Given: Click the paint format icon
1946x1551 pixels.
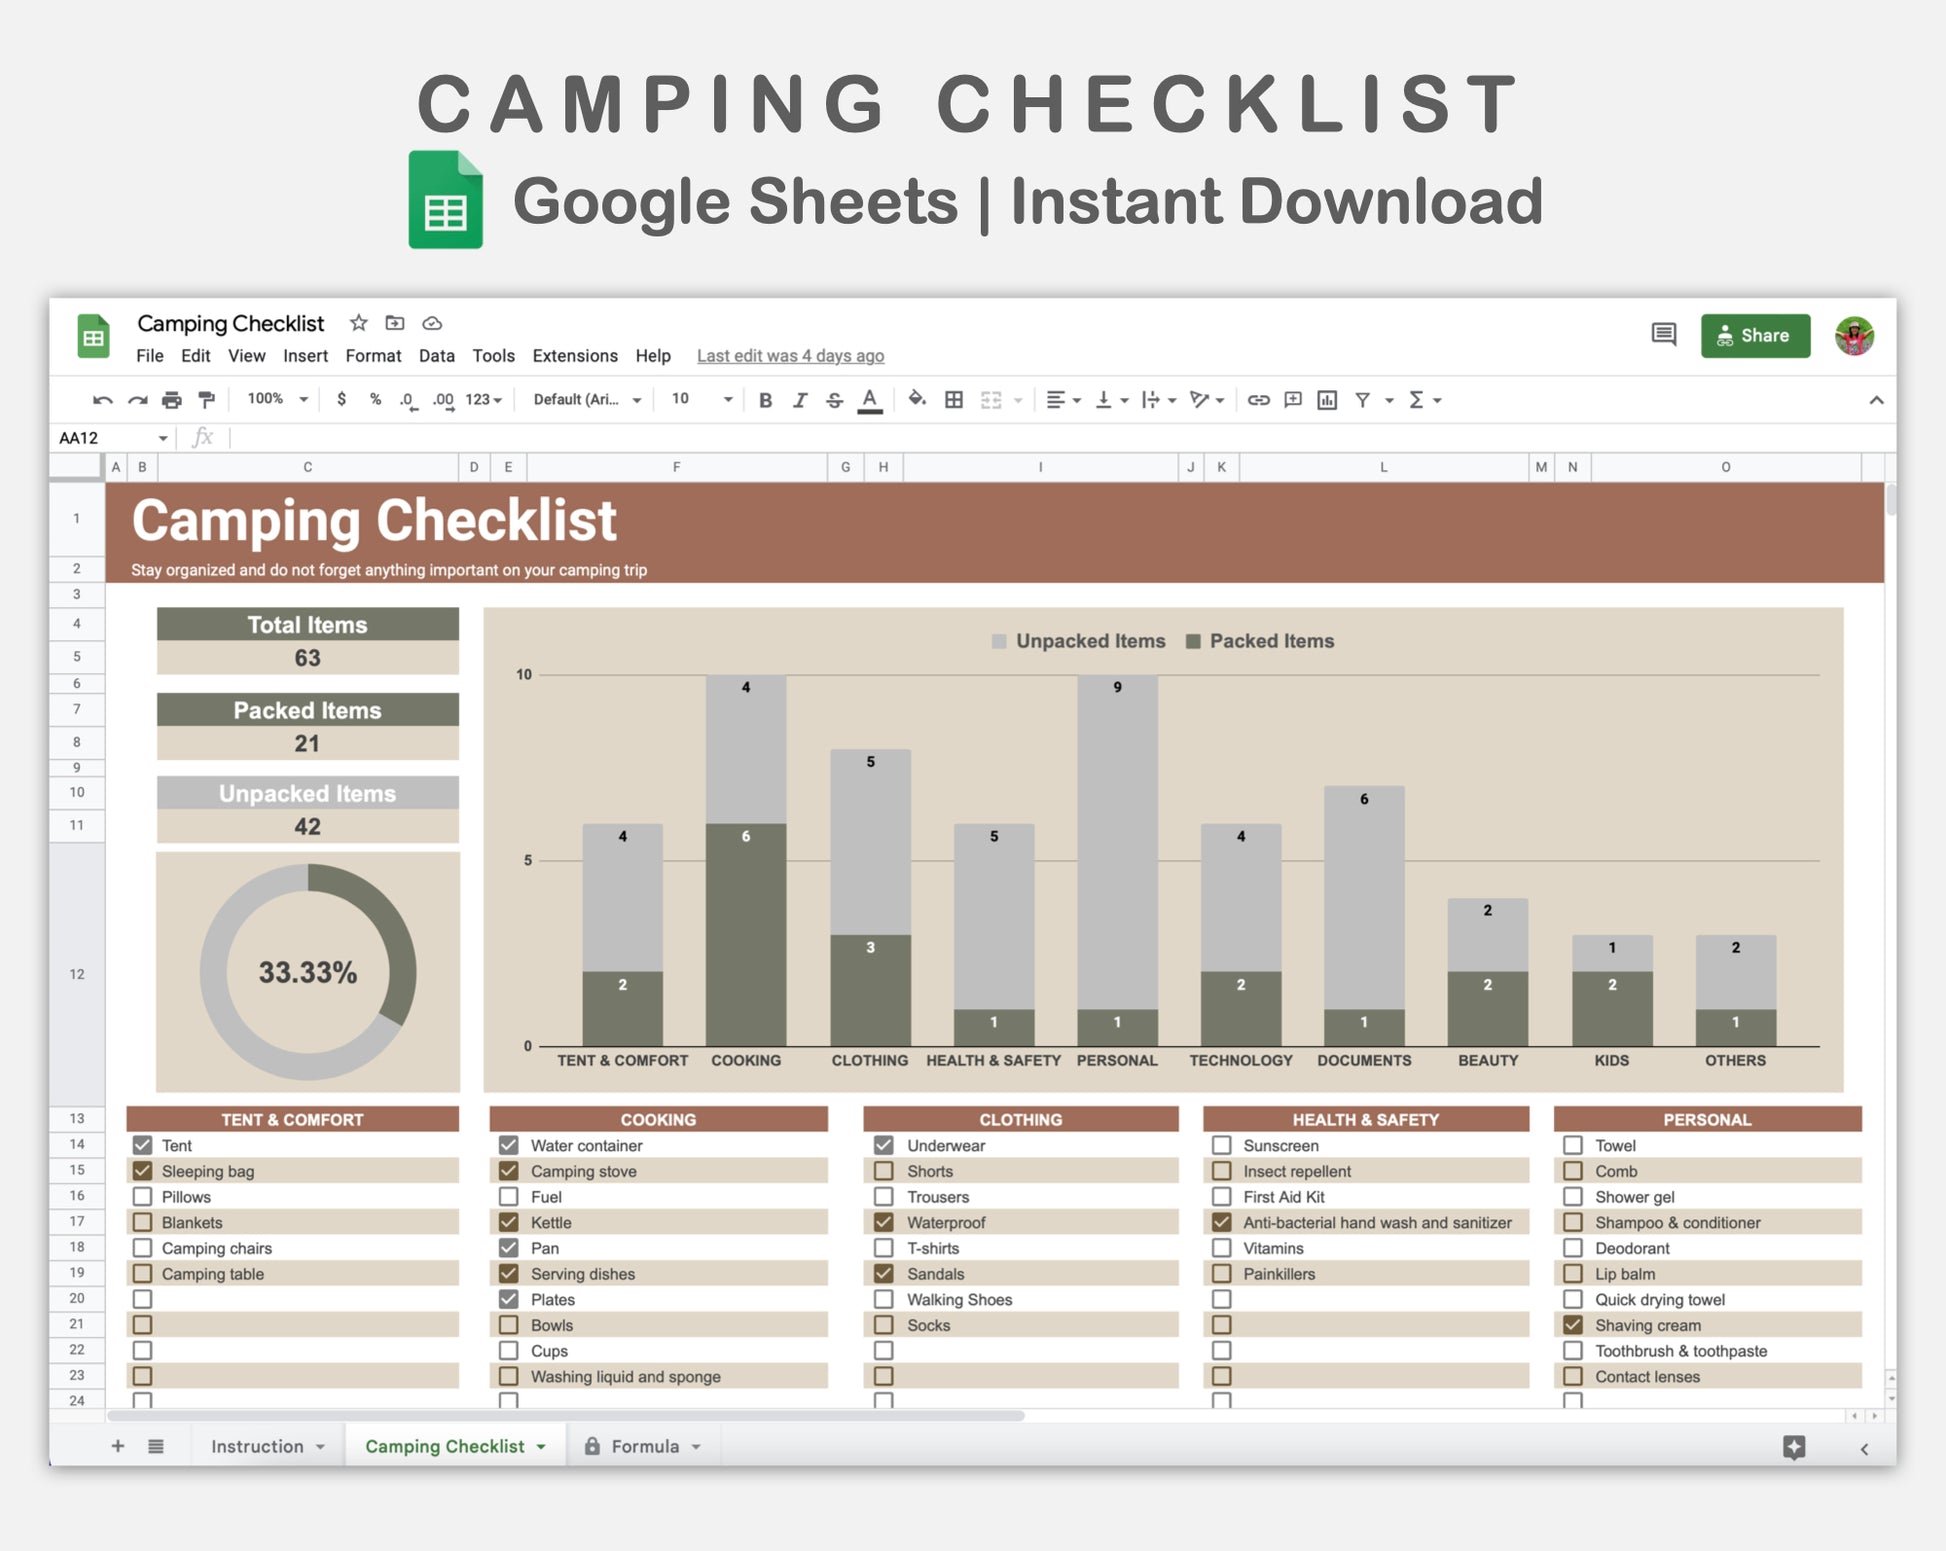Looking at the screenshot, I should click(207, 400).
